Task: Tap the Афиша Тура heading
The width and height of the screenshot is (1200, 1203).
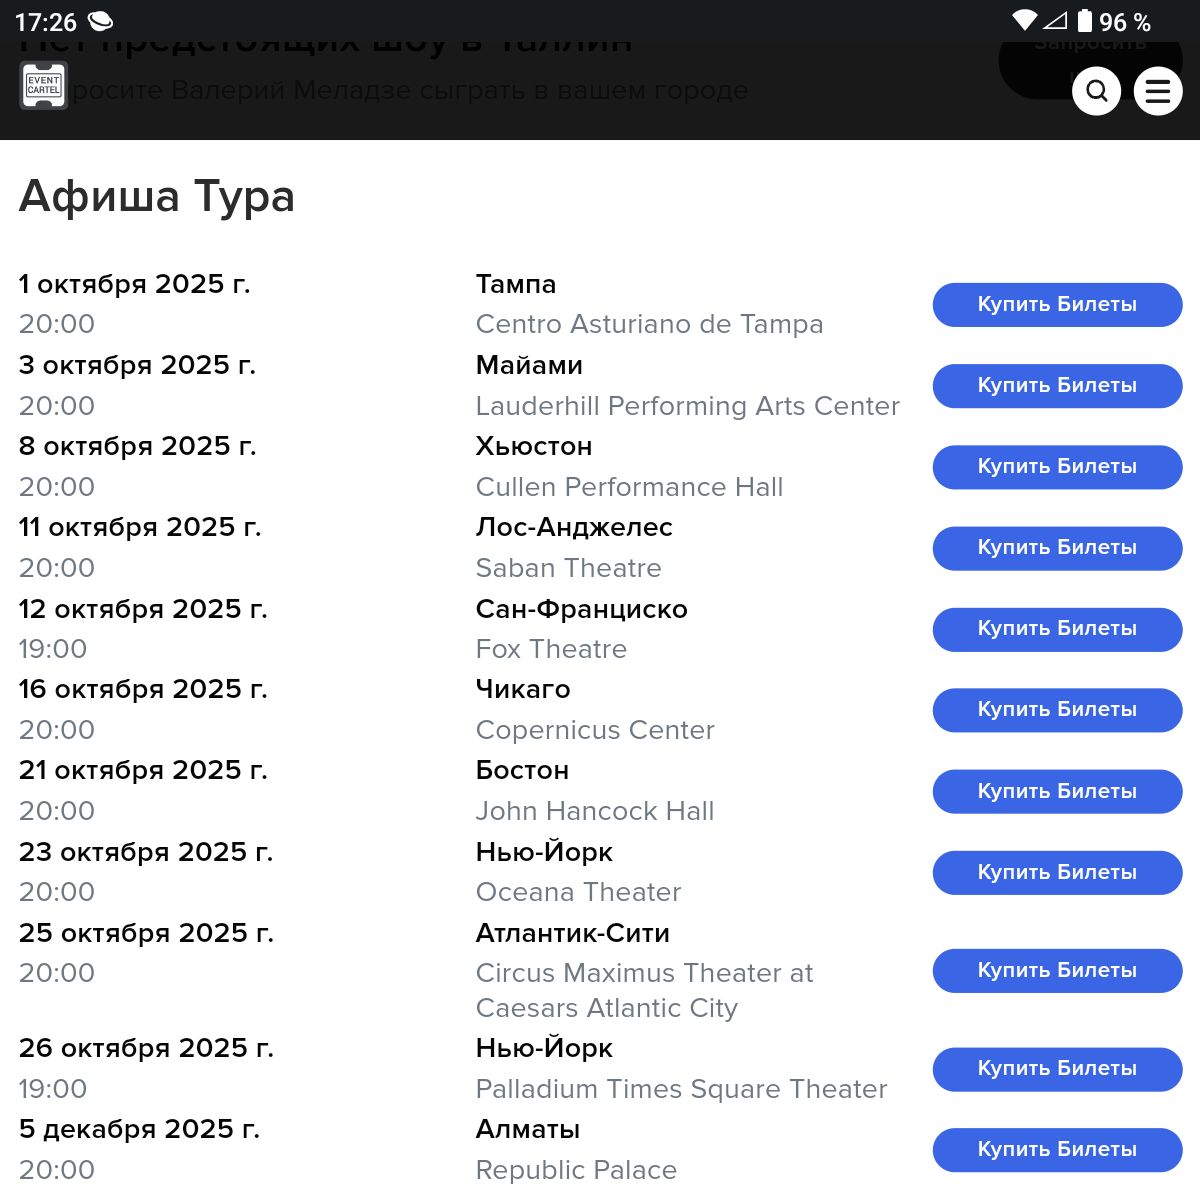Action: point(157,196)
